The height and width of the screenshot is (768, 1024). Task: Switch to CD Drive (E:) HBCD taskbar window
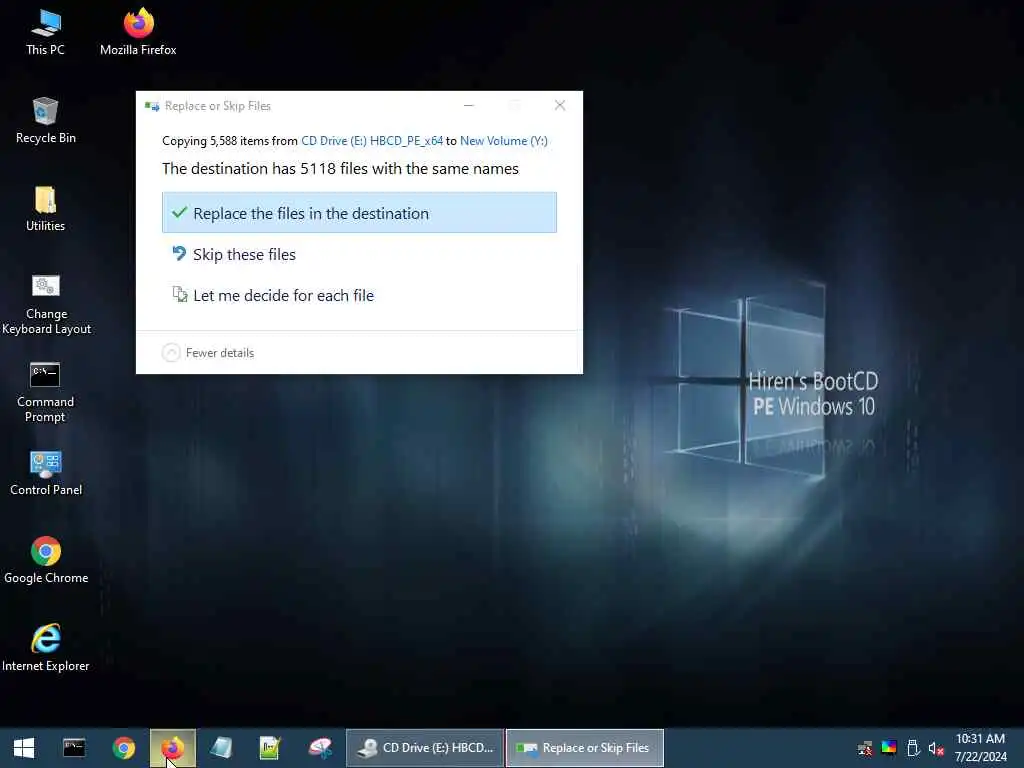pos(425,748)
